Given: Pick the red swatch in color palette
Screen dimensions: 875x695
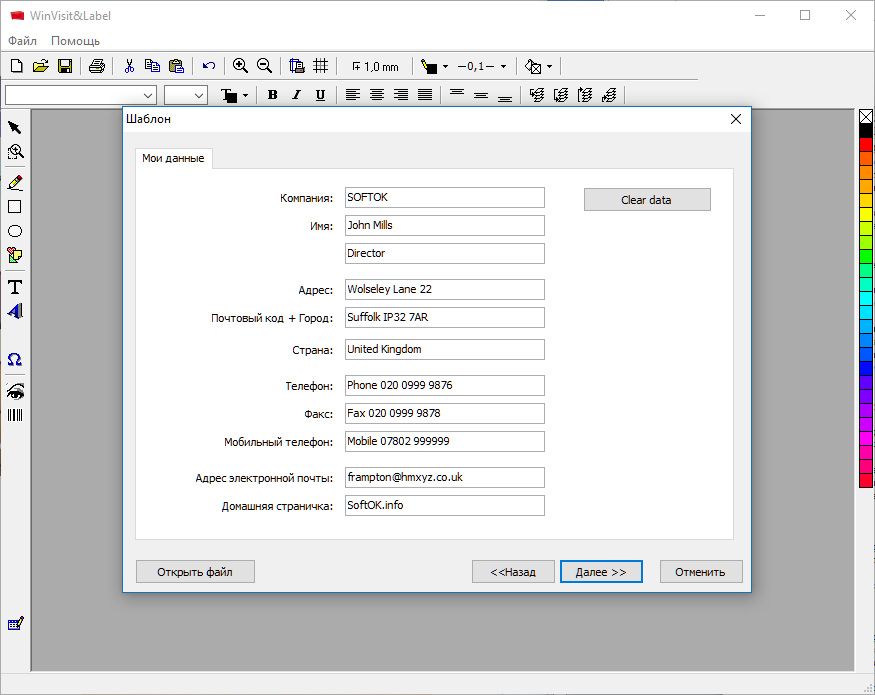Looking at the screenshot, I should pos(866,145).
